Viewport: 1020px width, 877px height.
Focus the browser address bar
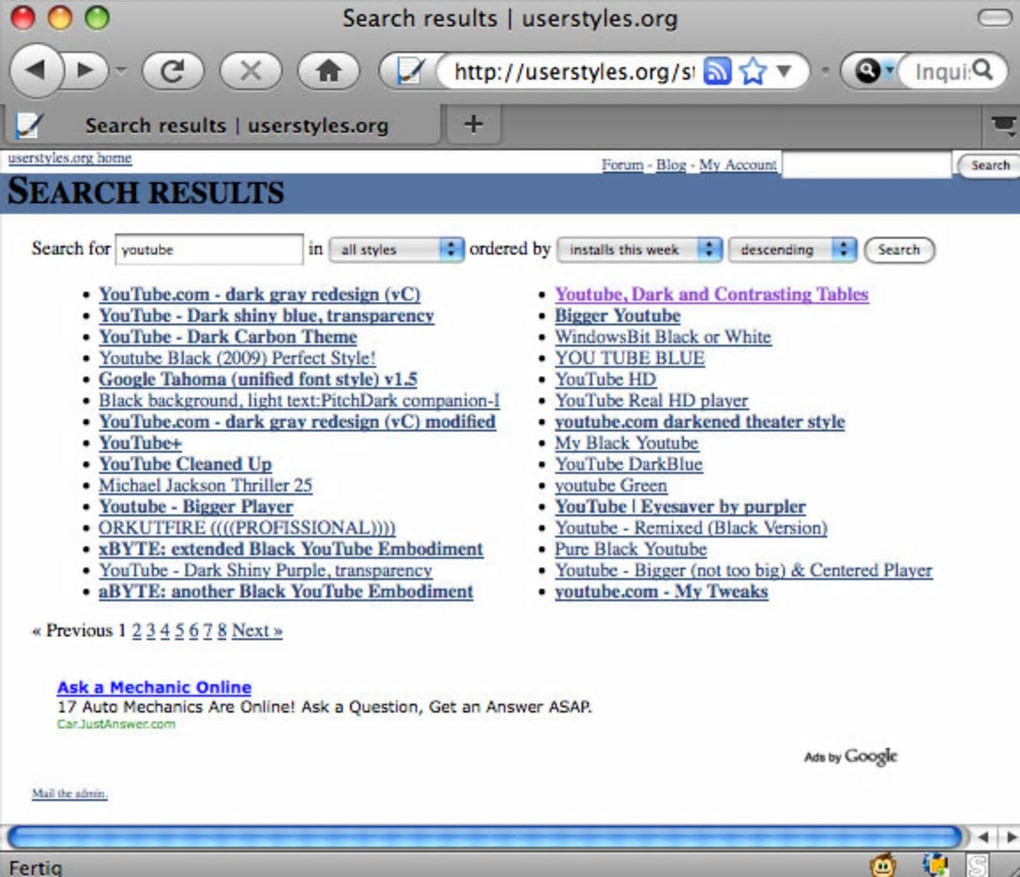click(x=572, y=72)
